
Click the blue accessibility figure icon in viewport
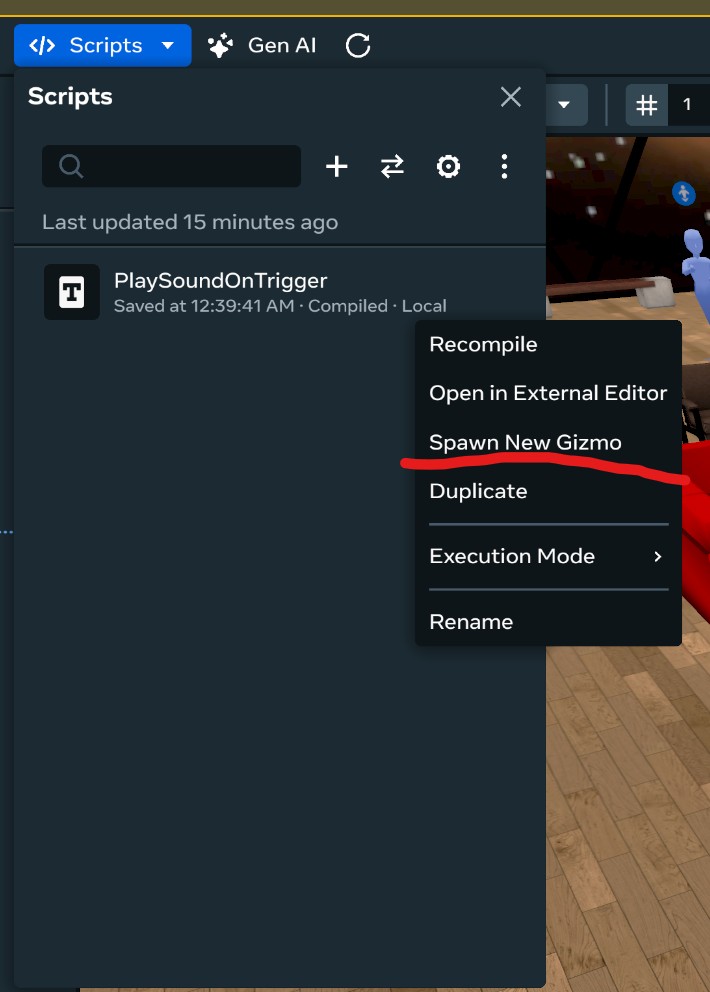[x=684, y=193]
